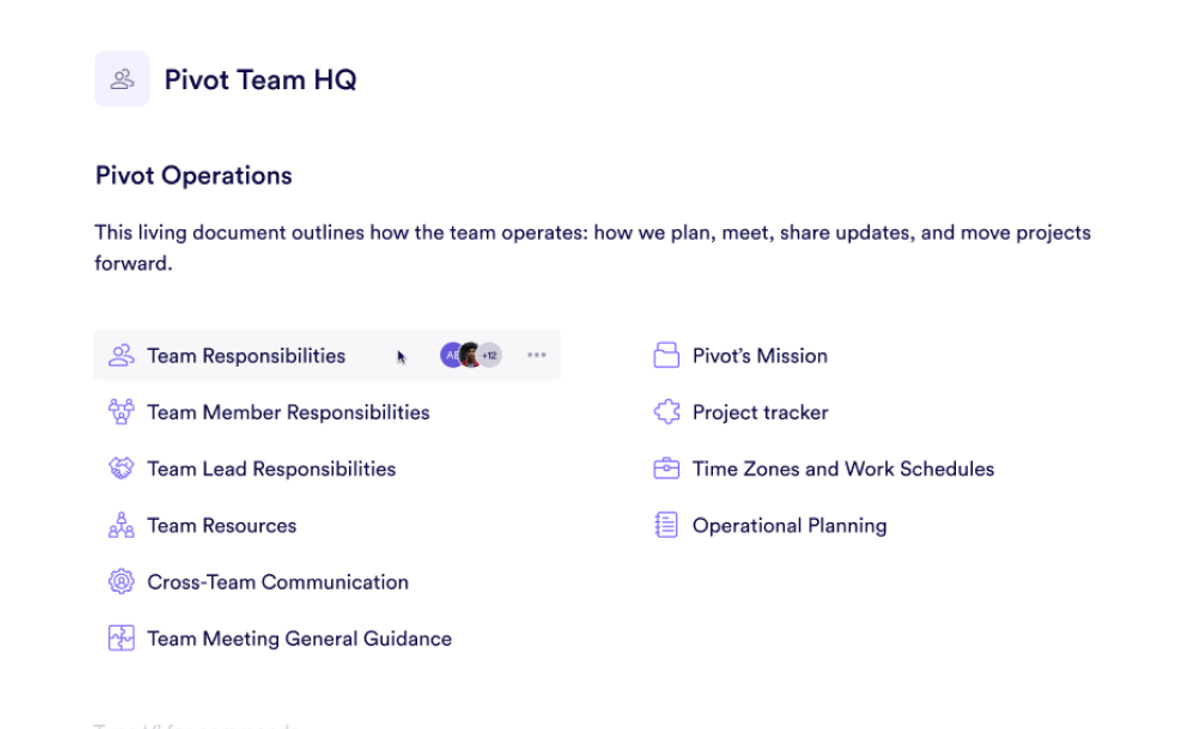This screenshot has width=1200, height=729.
Task: Select the Pivot Operations heading
Action: click(194, 176)
